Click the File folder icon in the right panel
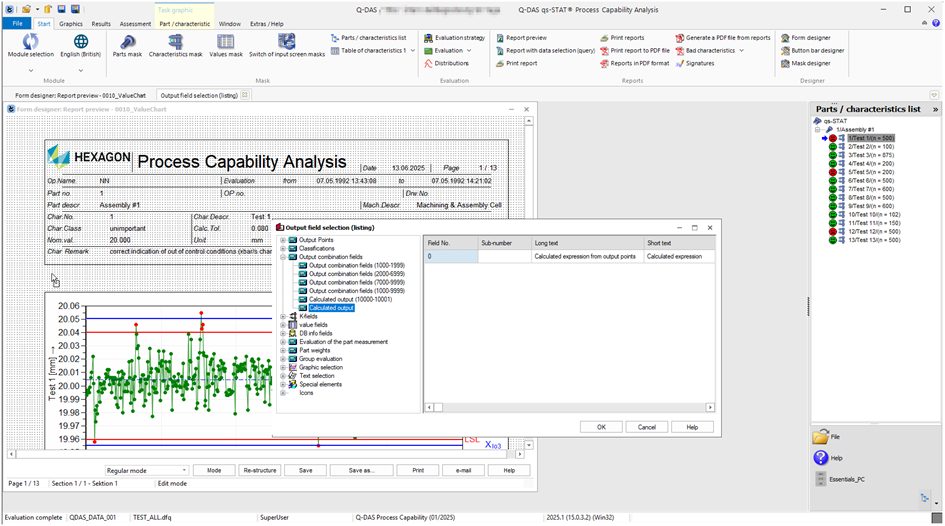945x526 pixels. (x=820, y=437)
